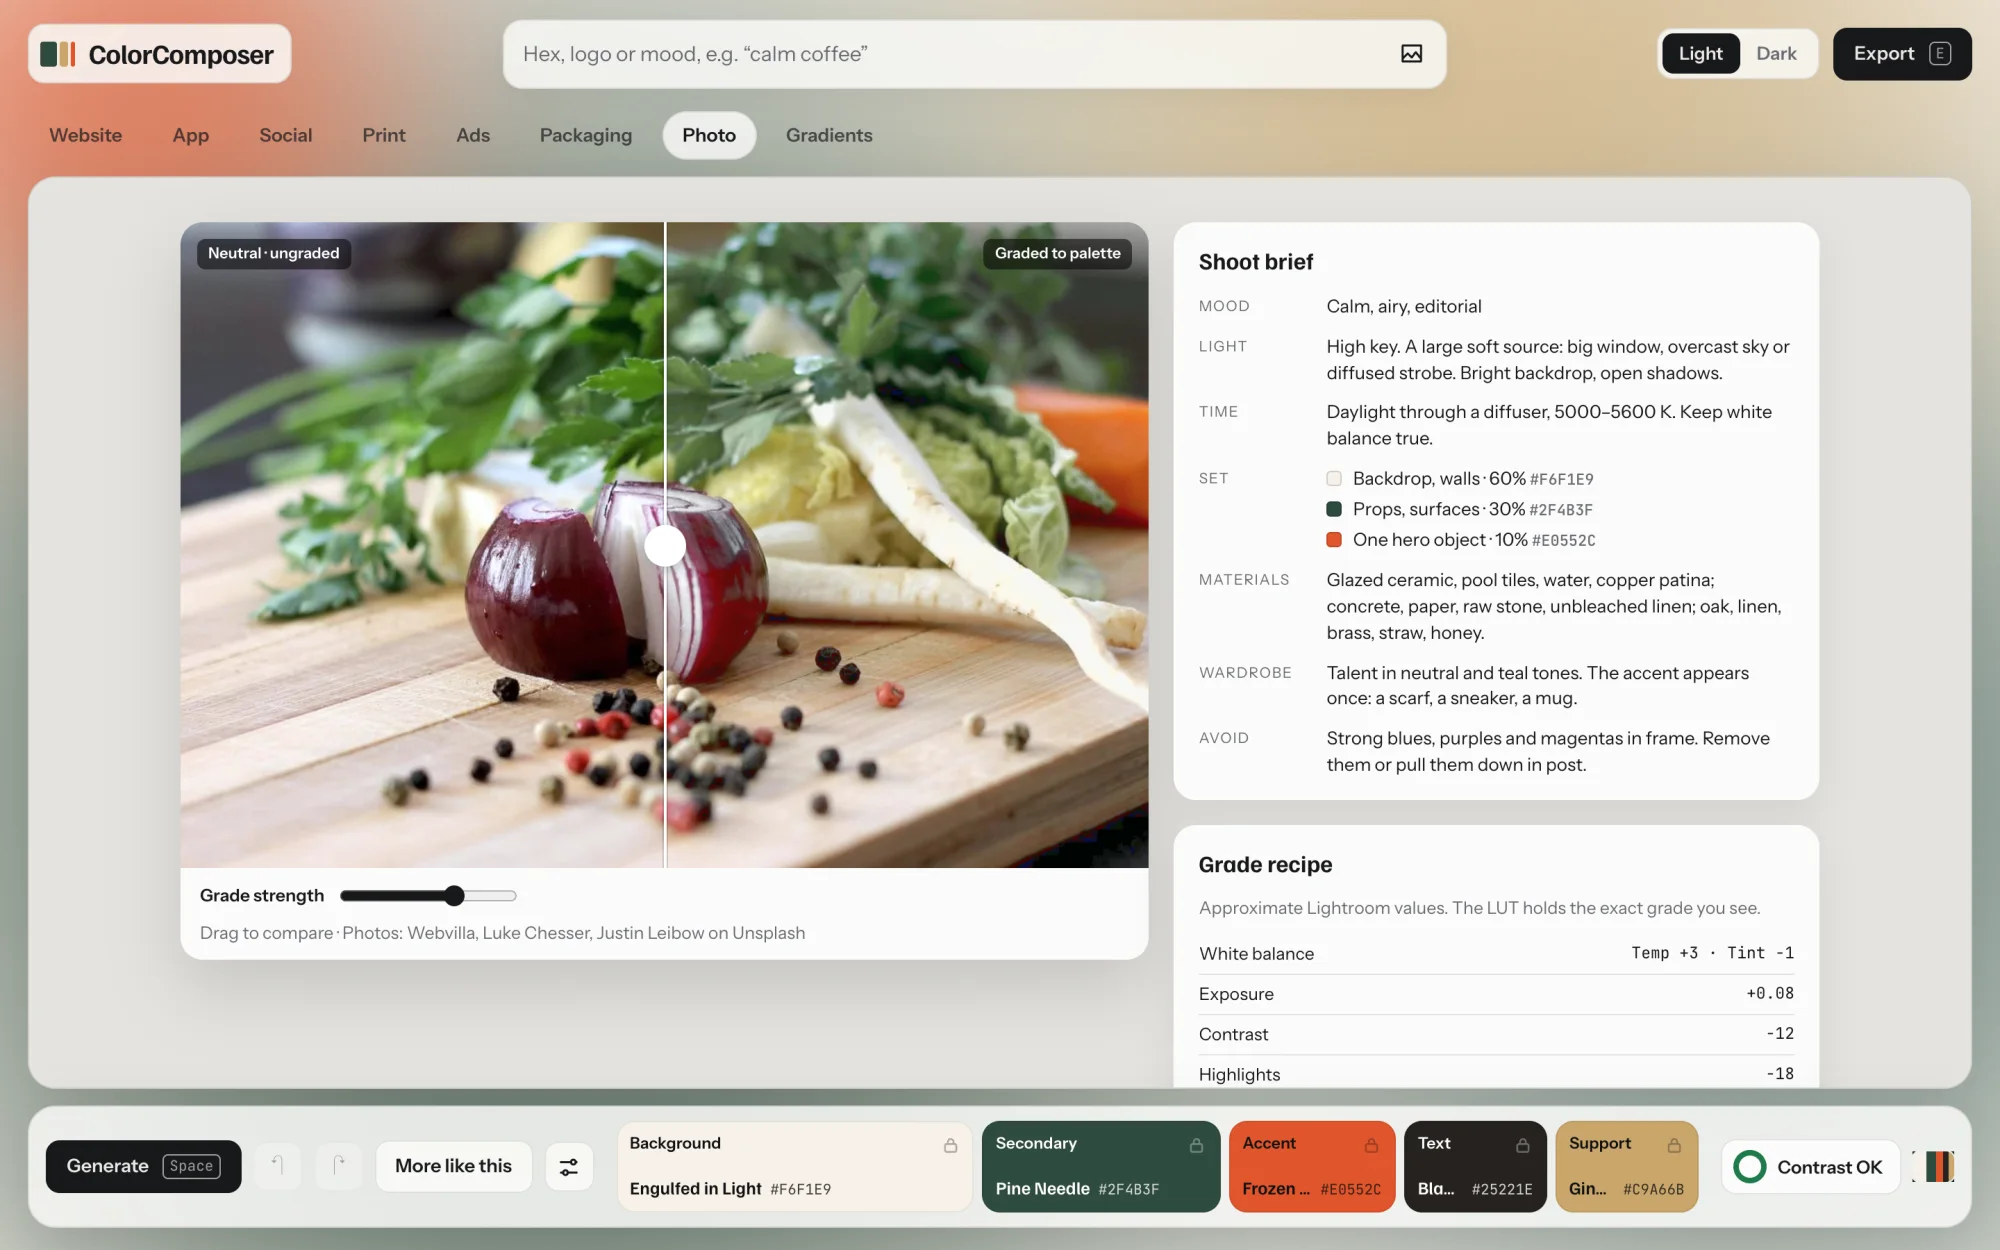Click the Grade strength slider

point(428,896)
